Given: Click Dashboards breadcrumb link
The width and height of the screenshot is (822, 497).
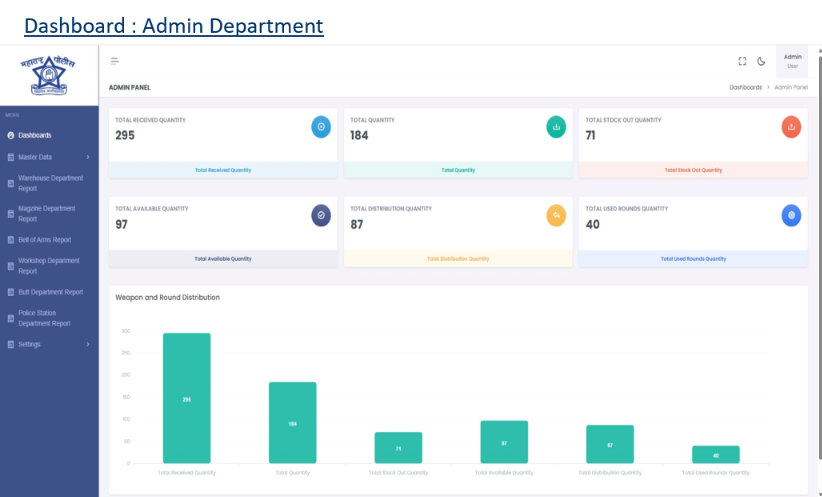Looking at the screenshot, I should [x=745, y=88].
